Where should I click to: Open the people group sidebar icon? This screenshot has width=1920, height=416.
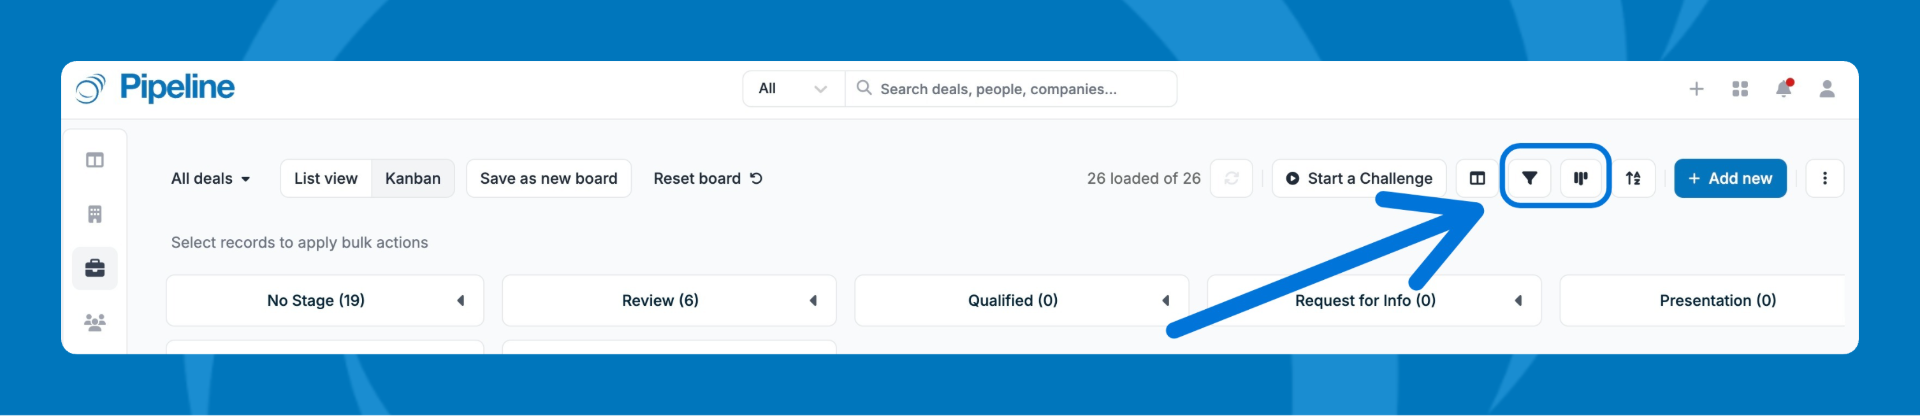point(95,322)
